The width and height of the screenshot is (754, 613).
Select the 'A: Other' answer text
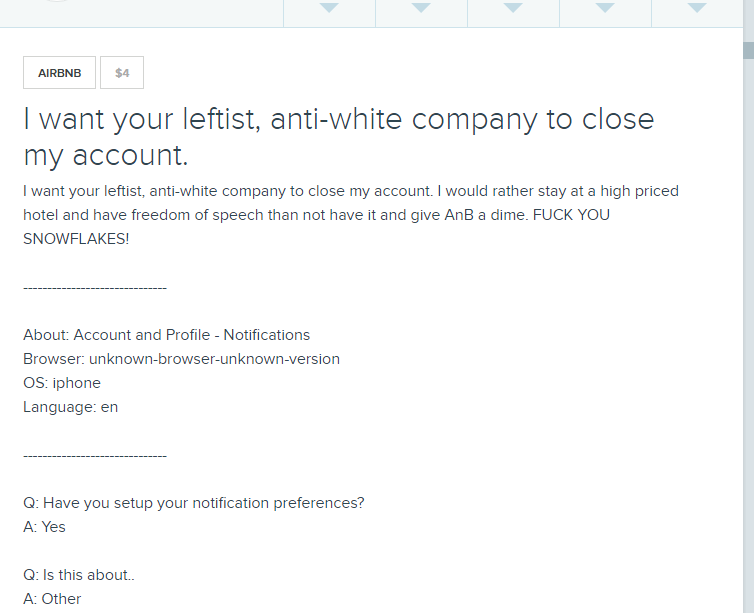tap(52, 599)
